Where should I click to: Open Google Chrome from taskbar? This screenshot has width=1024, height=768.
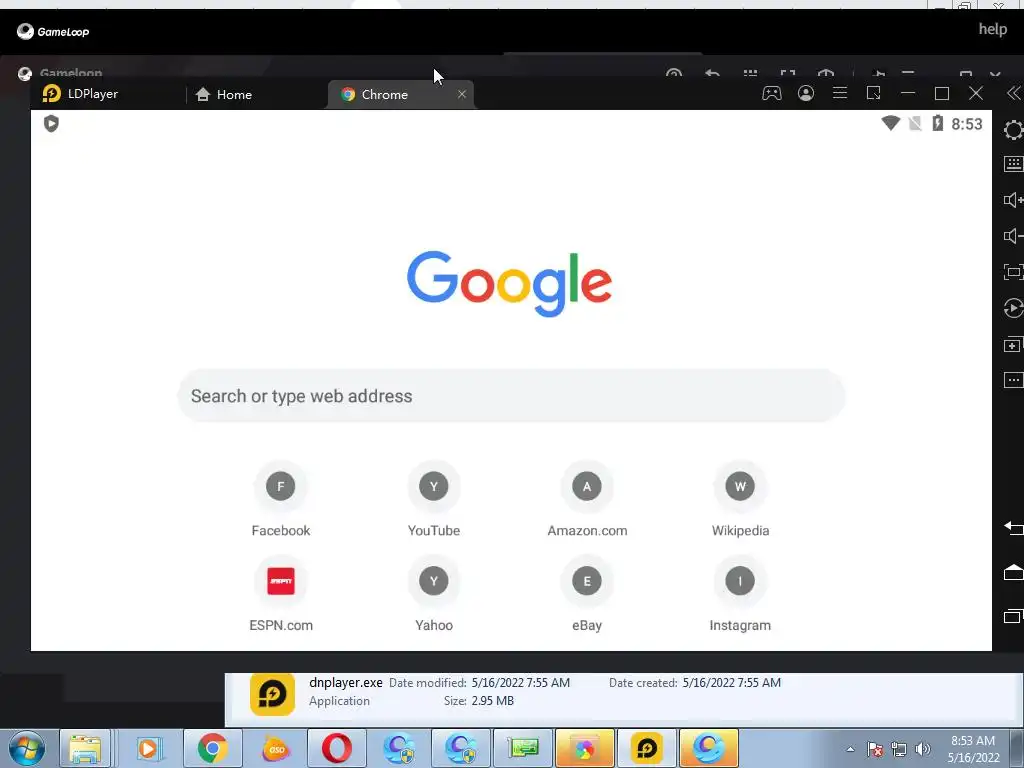tap(212, 748)
